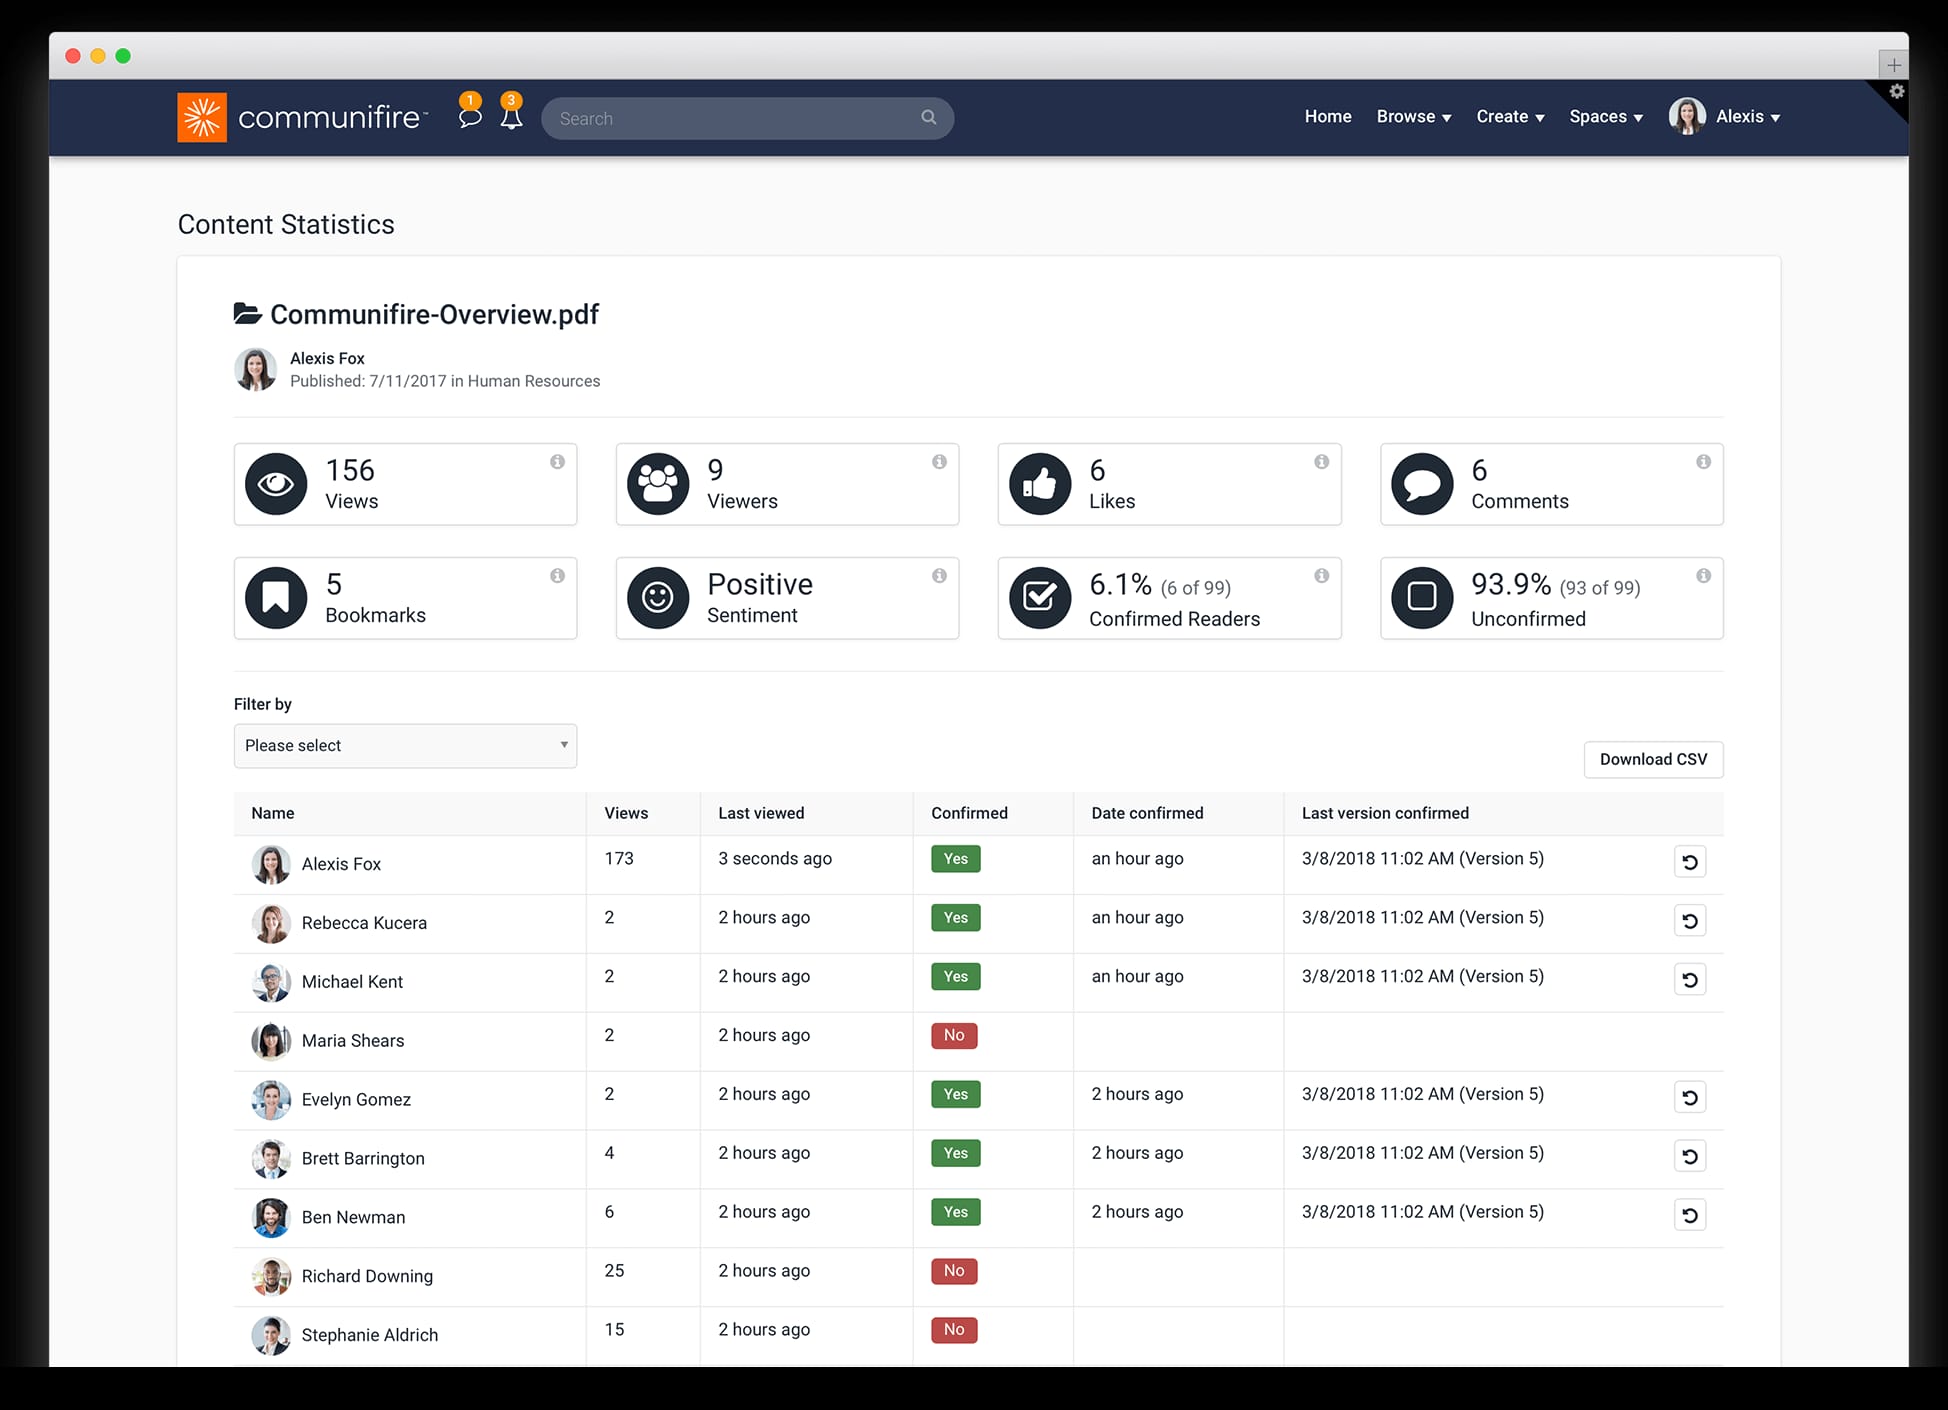Viewport: 1948px width, 1410px height.
Task: Reset confirmation for Ben Newman row
Action: [1690, 1216]
